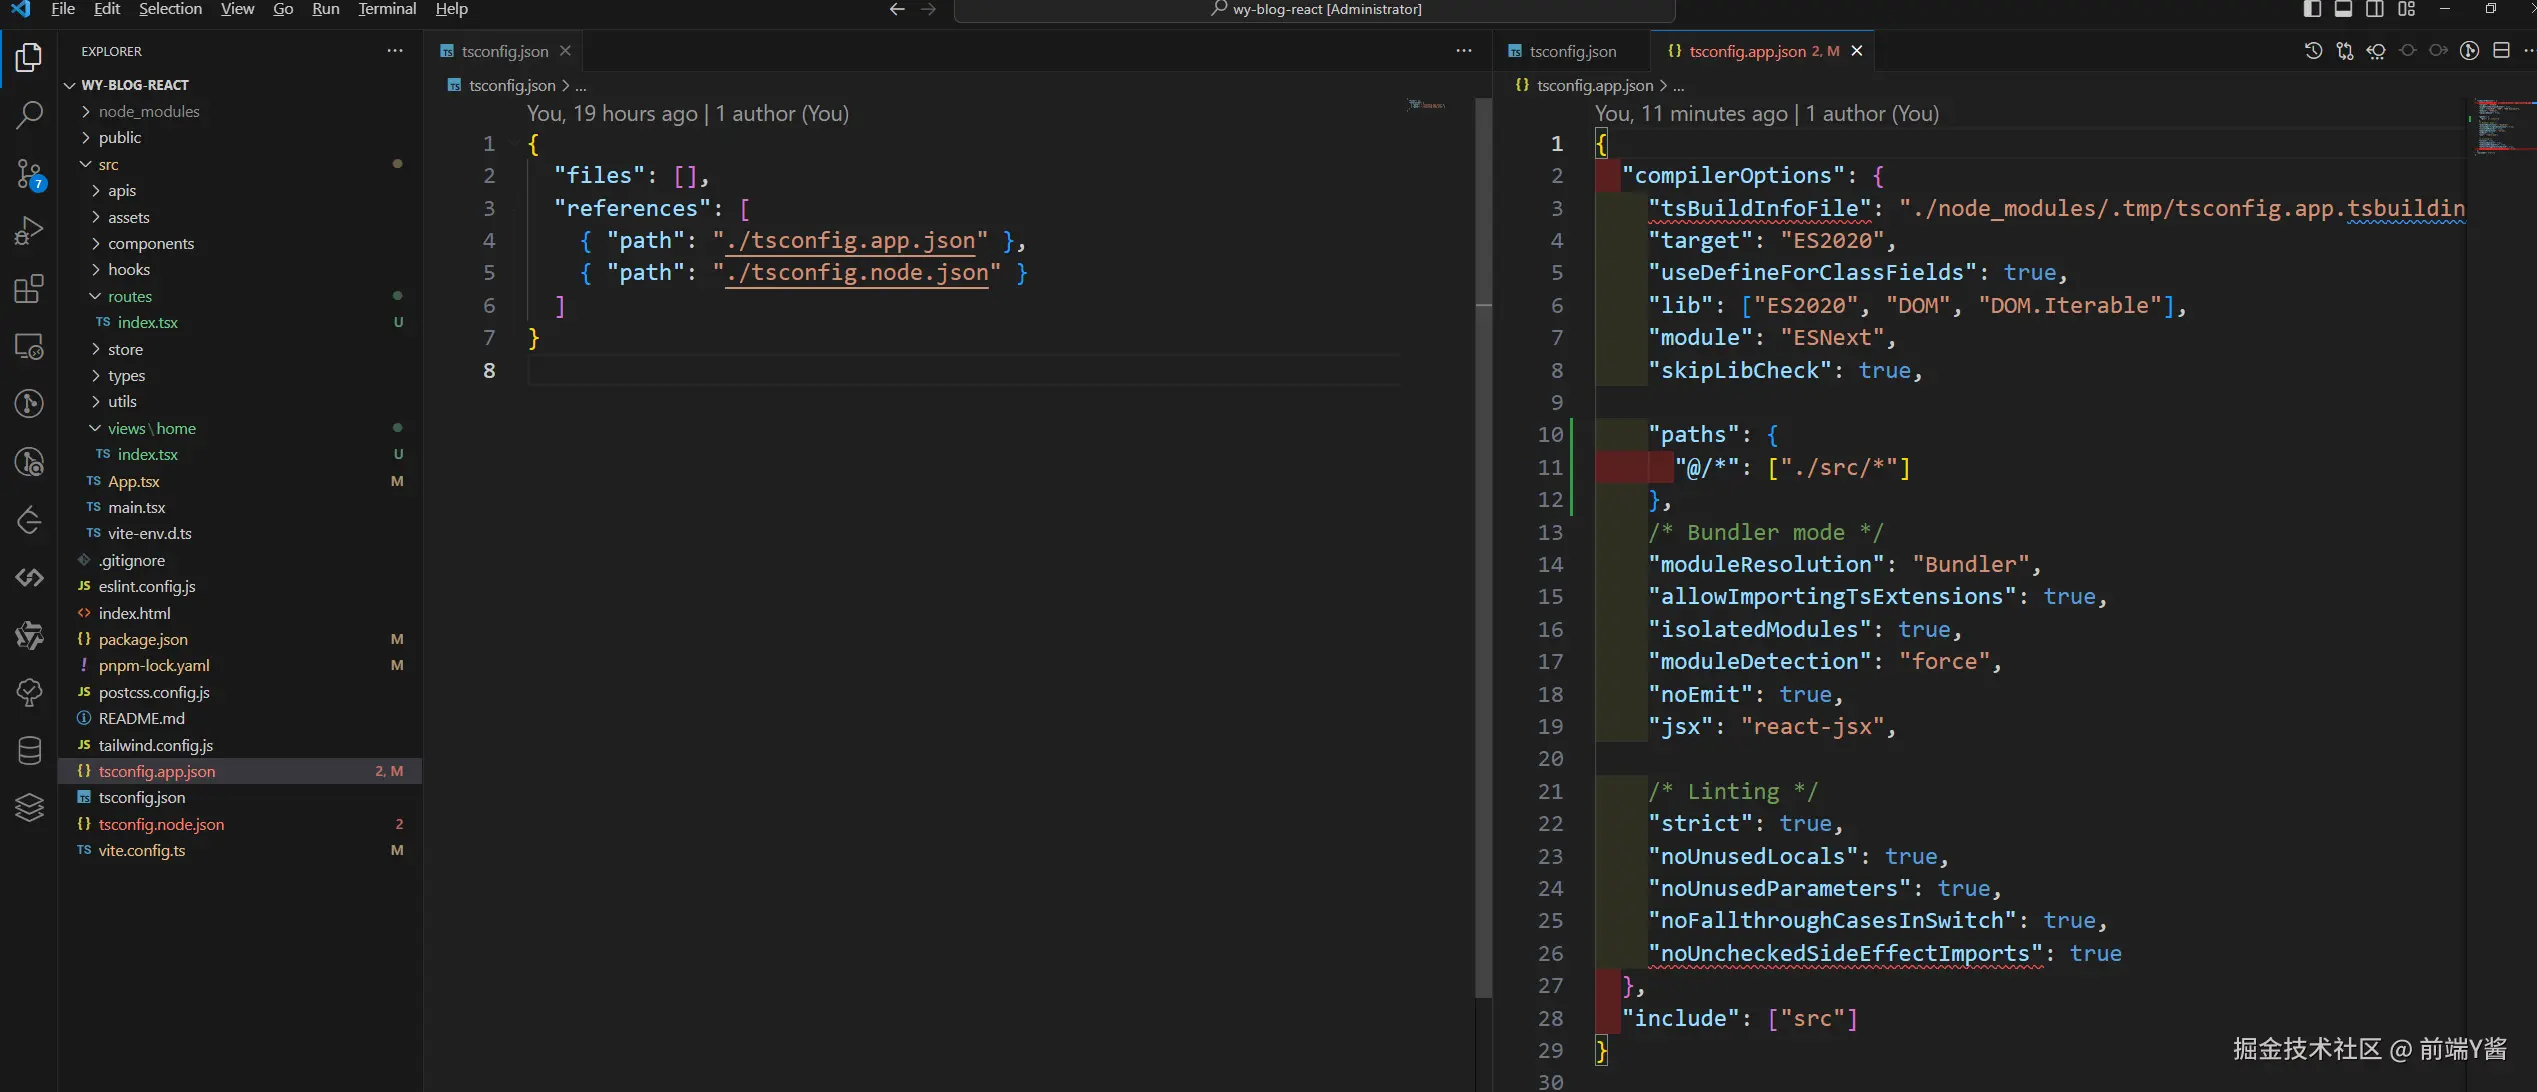Expand the components folder

151,243
